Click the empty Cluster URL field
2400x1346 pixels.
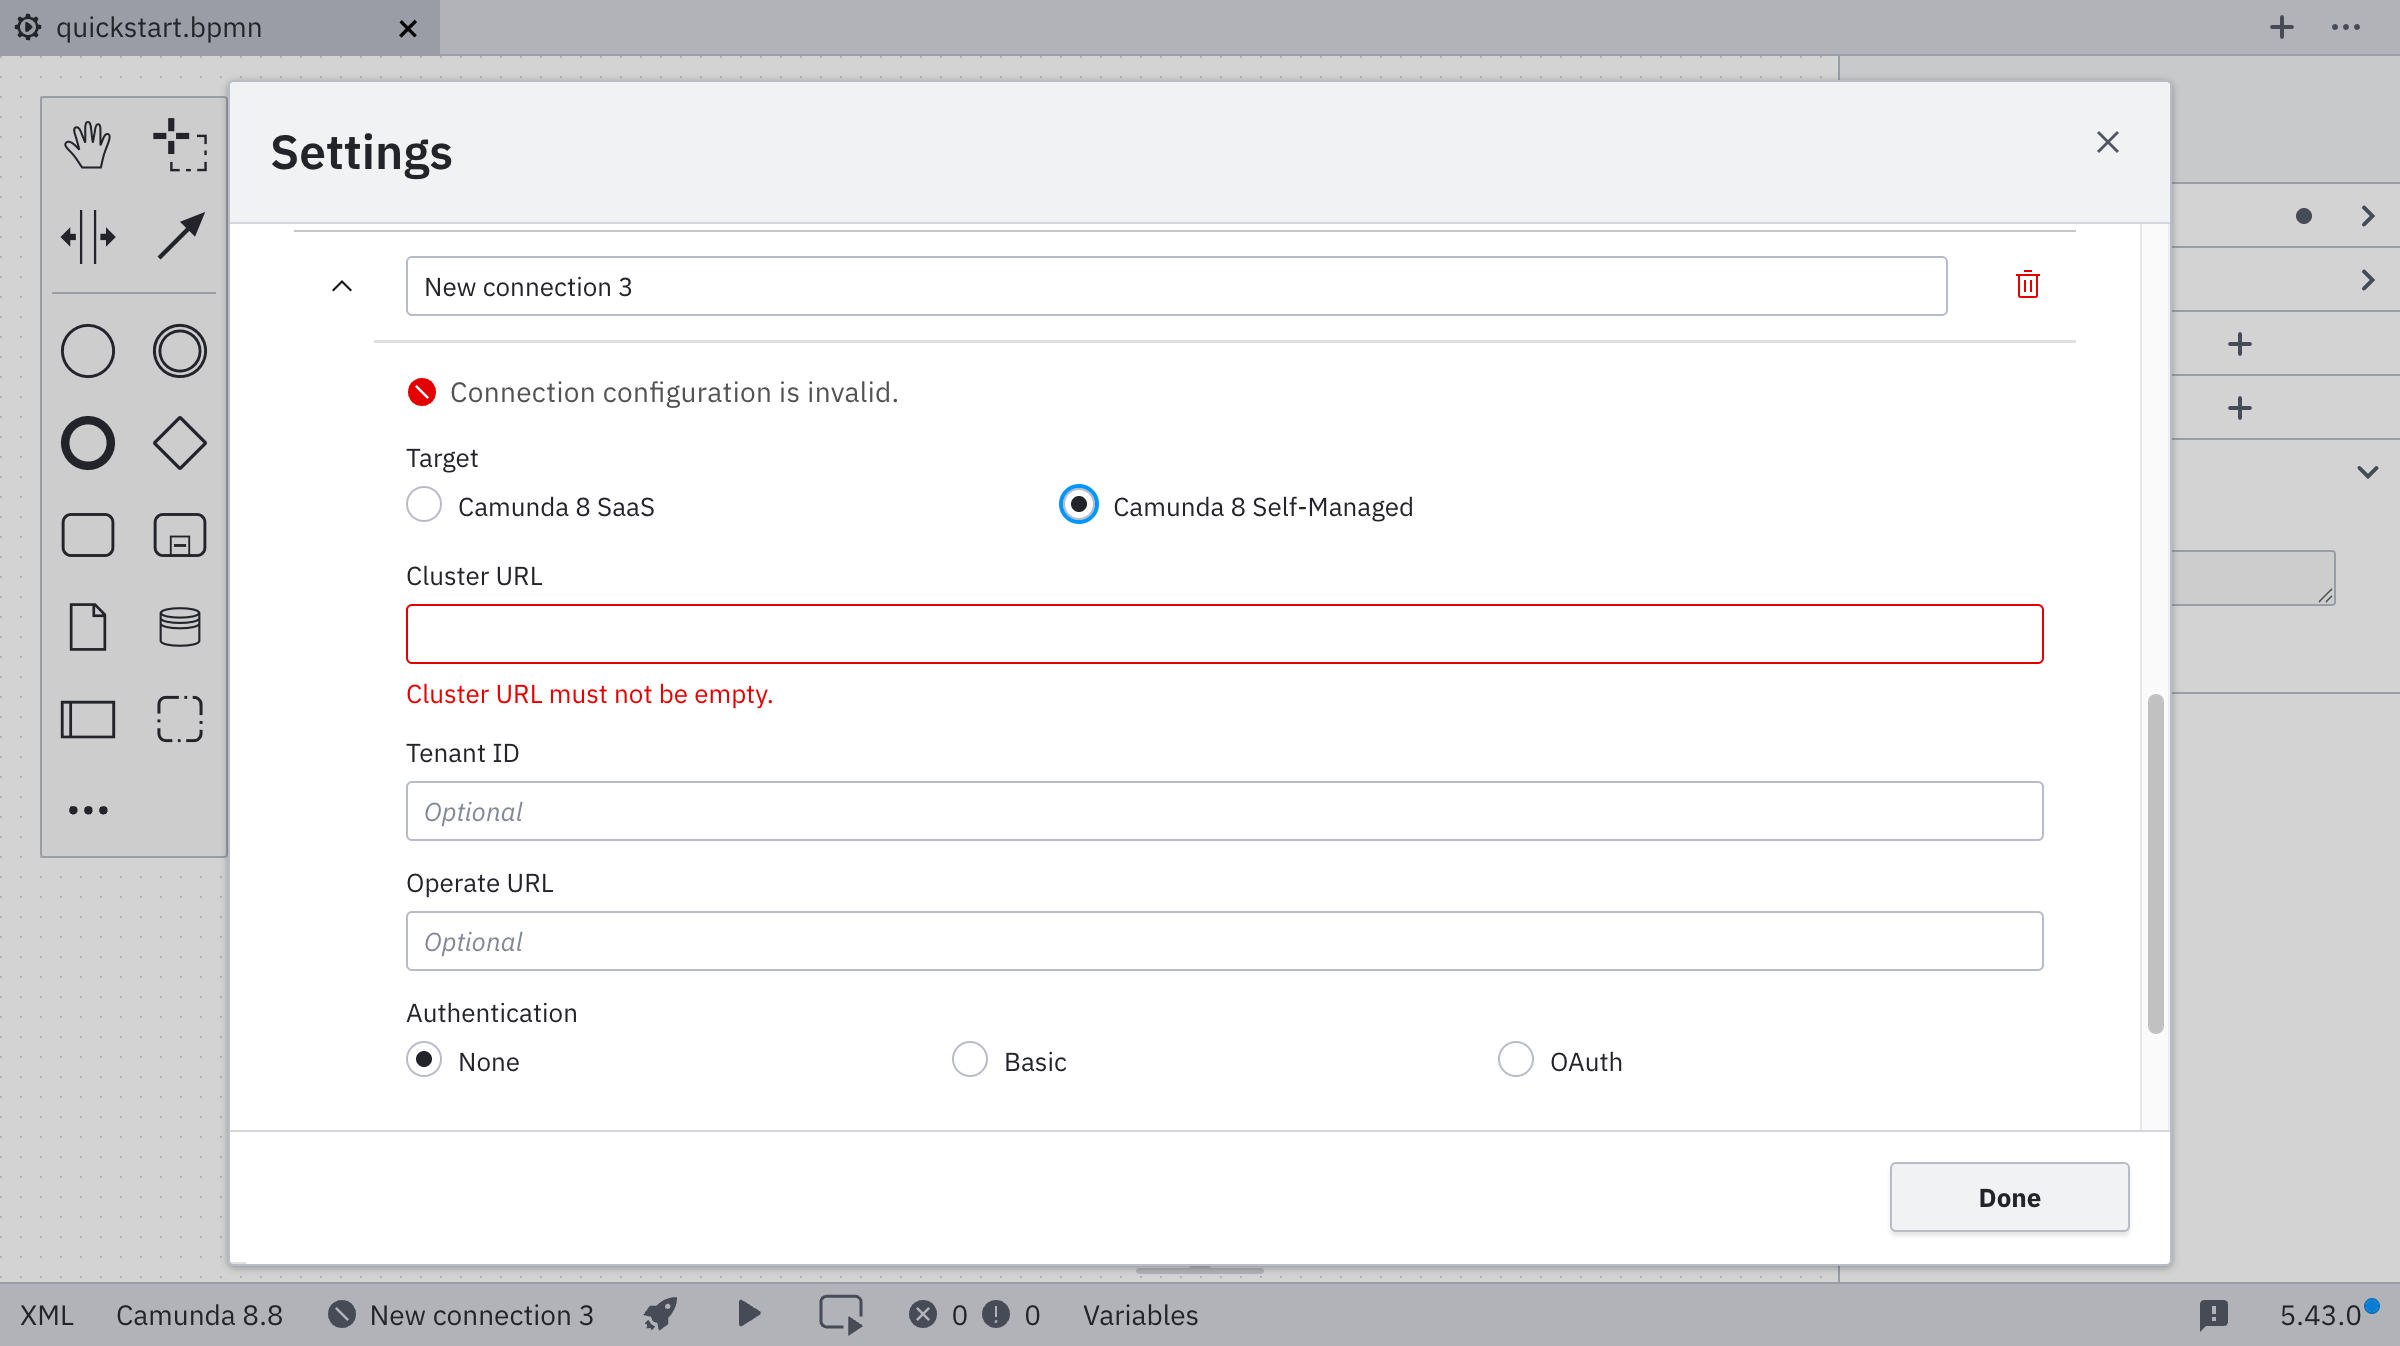1224,634
